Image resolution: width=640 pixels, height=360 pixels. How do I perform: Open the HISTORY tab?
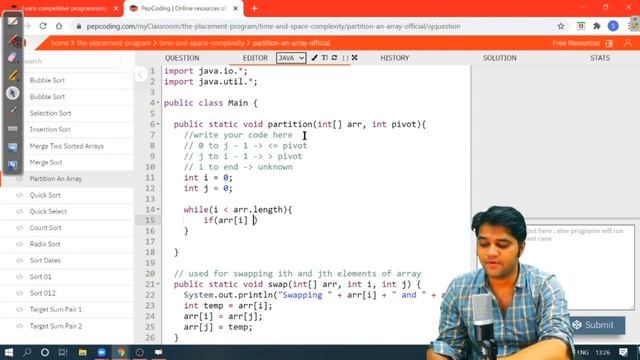tap(395, 58)
